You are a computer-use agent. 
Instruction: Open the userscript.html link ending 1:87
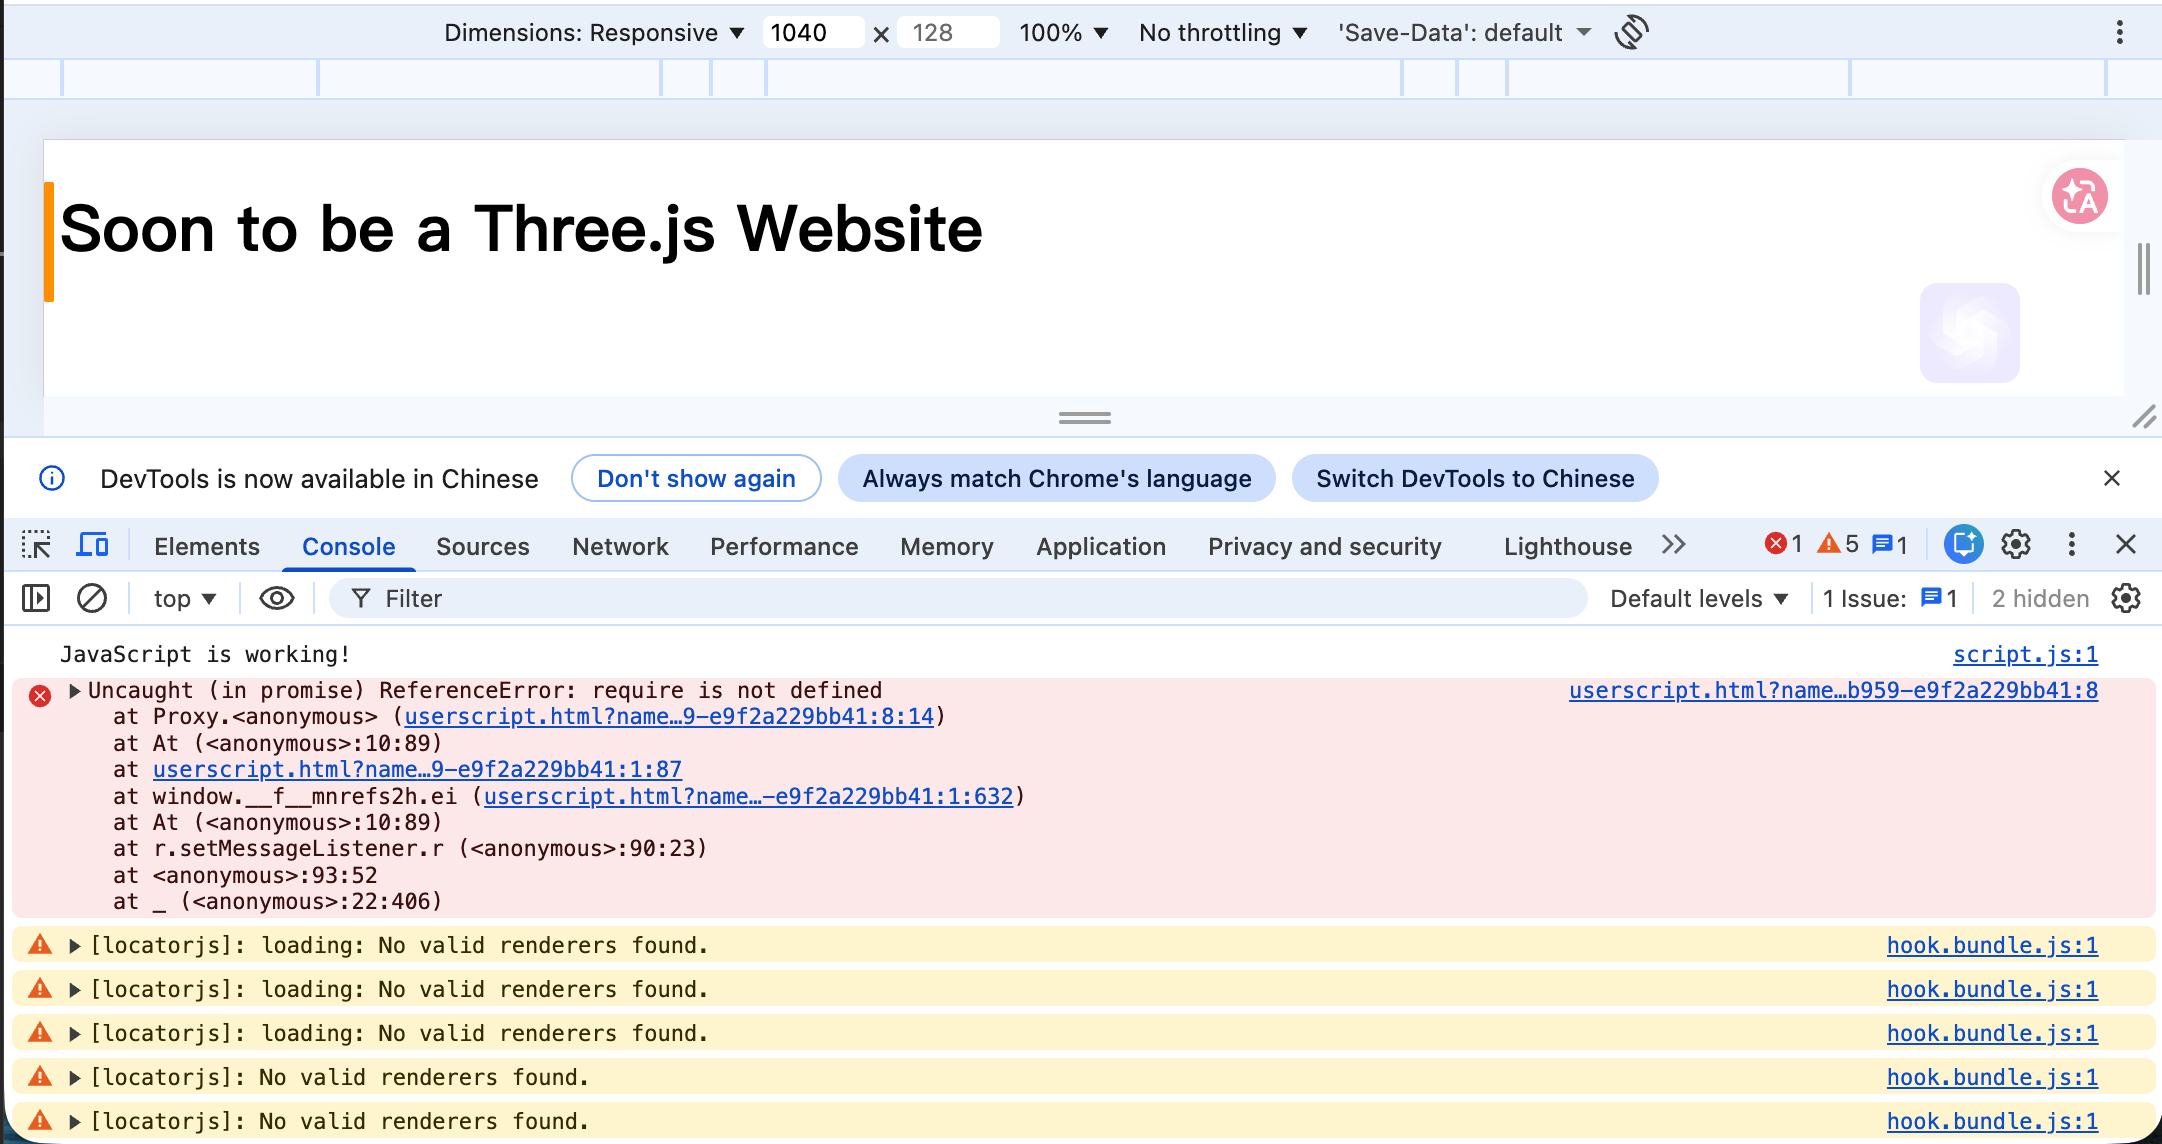pos(417,769)
